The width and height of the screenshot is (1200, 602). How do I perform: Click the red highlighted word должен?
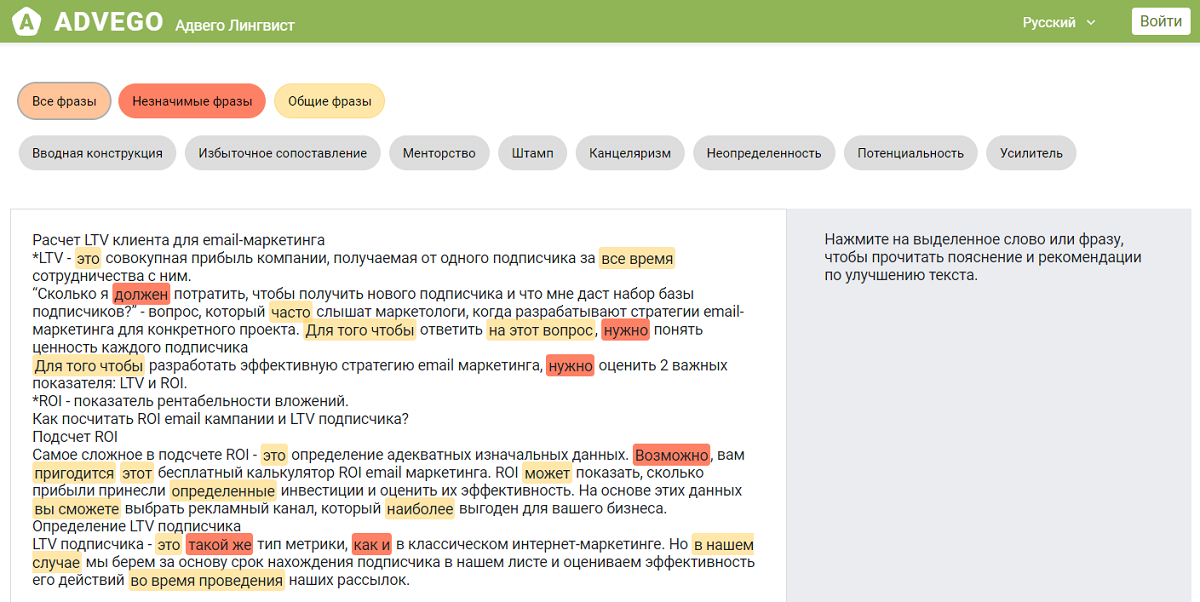pos(141,295)
